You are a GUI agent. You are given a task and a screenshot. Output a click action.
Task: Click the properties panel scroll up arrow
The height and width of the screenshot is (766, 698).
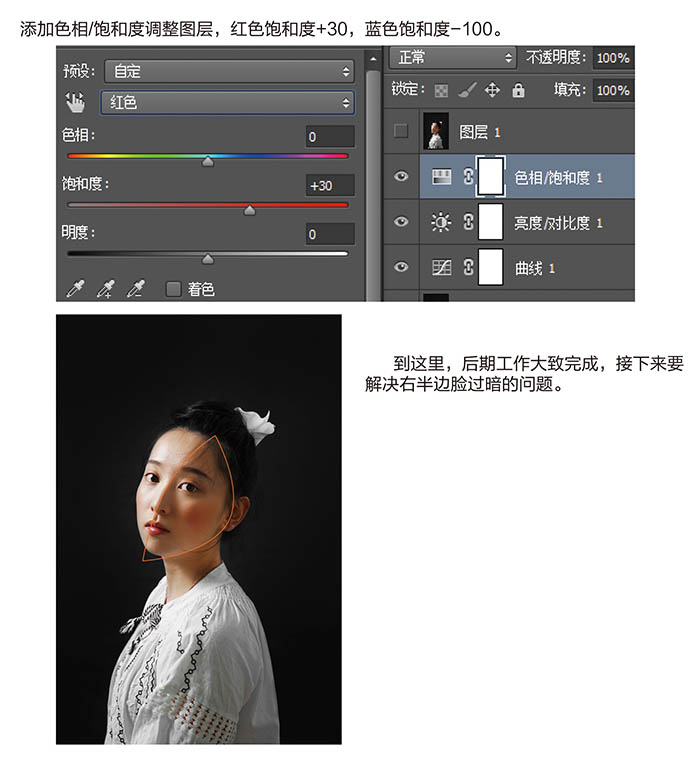pos(373,59)
